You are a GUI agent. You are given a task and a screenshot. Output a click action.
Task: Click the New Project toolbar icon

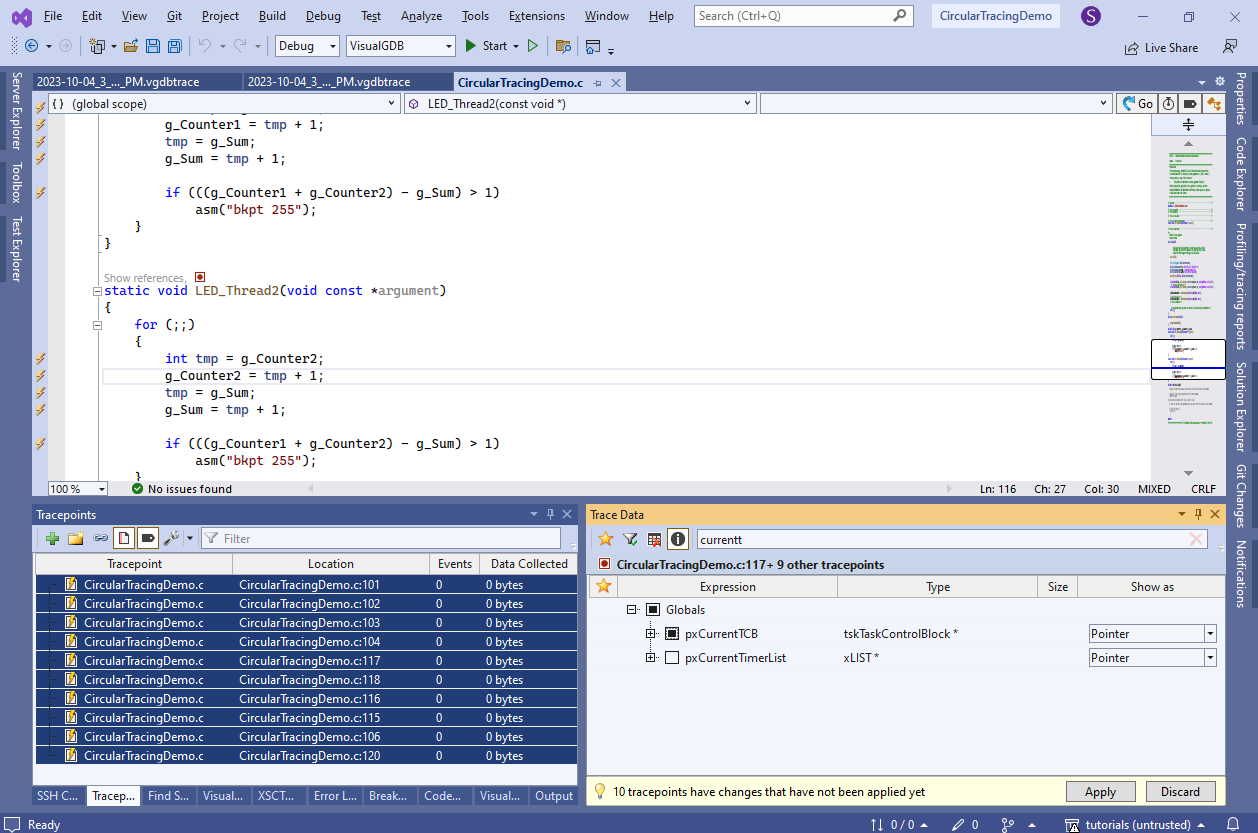pos(97,46)
